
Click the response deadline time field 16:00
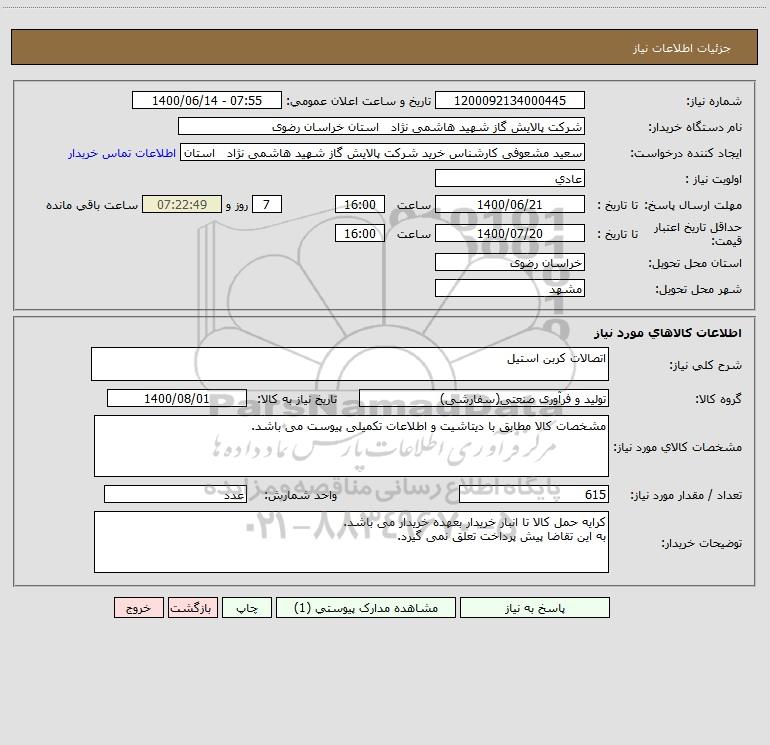coord(359,204)
